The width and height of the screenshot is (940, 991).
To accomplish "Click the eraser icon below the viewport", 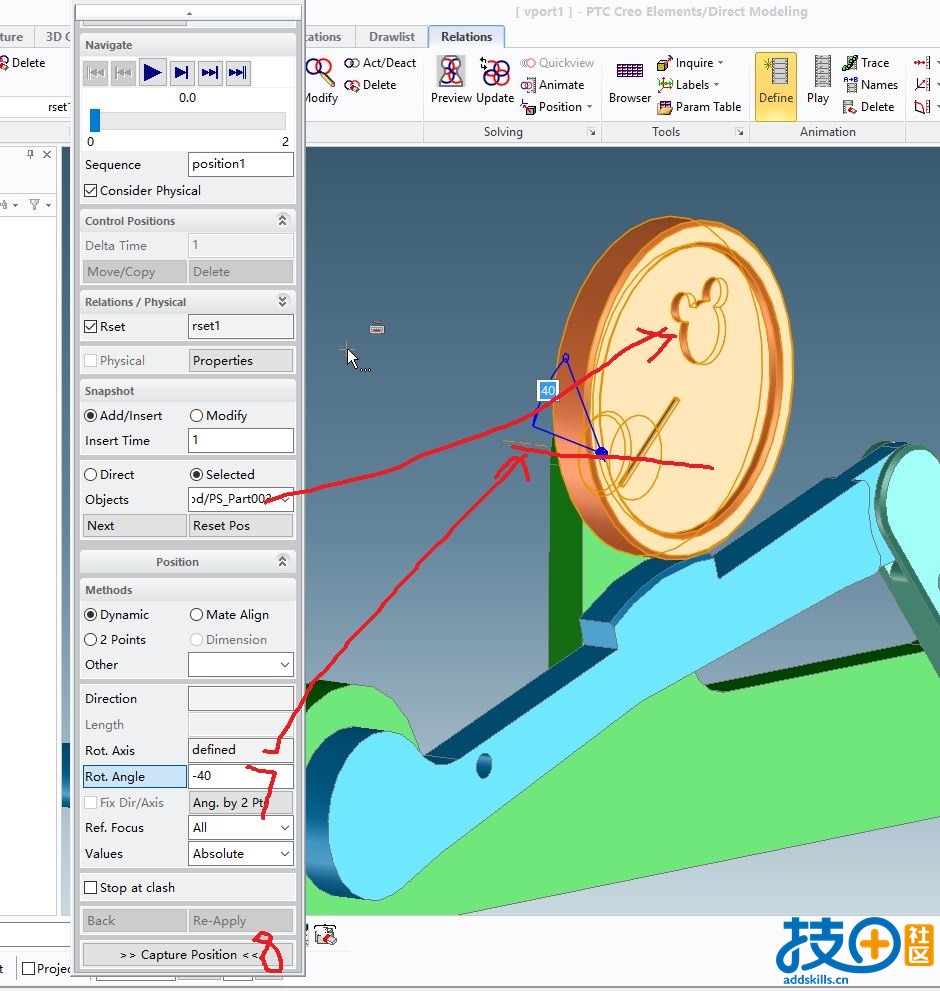I will click(x=326, y=935).
